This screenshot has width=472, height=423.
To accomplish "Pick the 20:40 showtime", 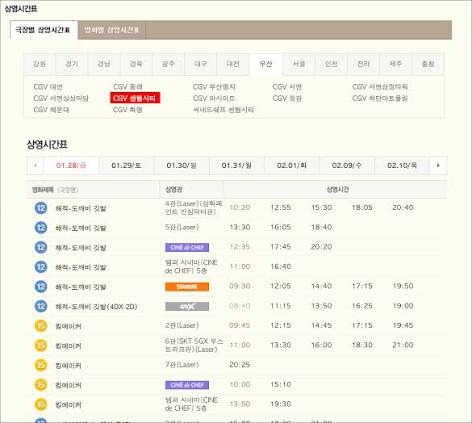I will tap(403, 208).
